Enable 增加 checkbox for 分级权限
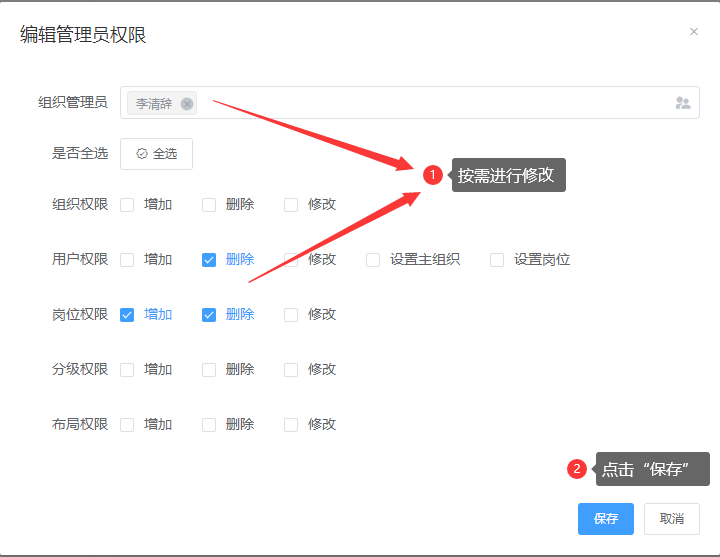Screen dimensions: 720x557 point(127,370)
